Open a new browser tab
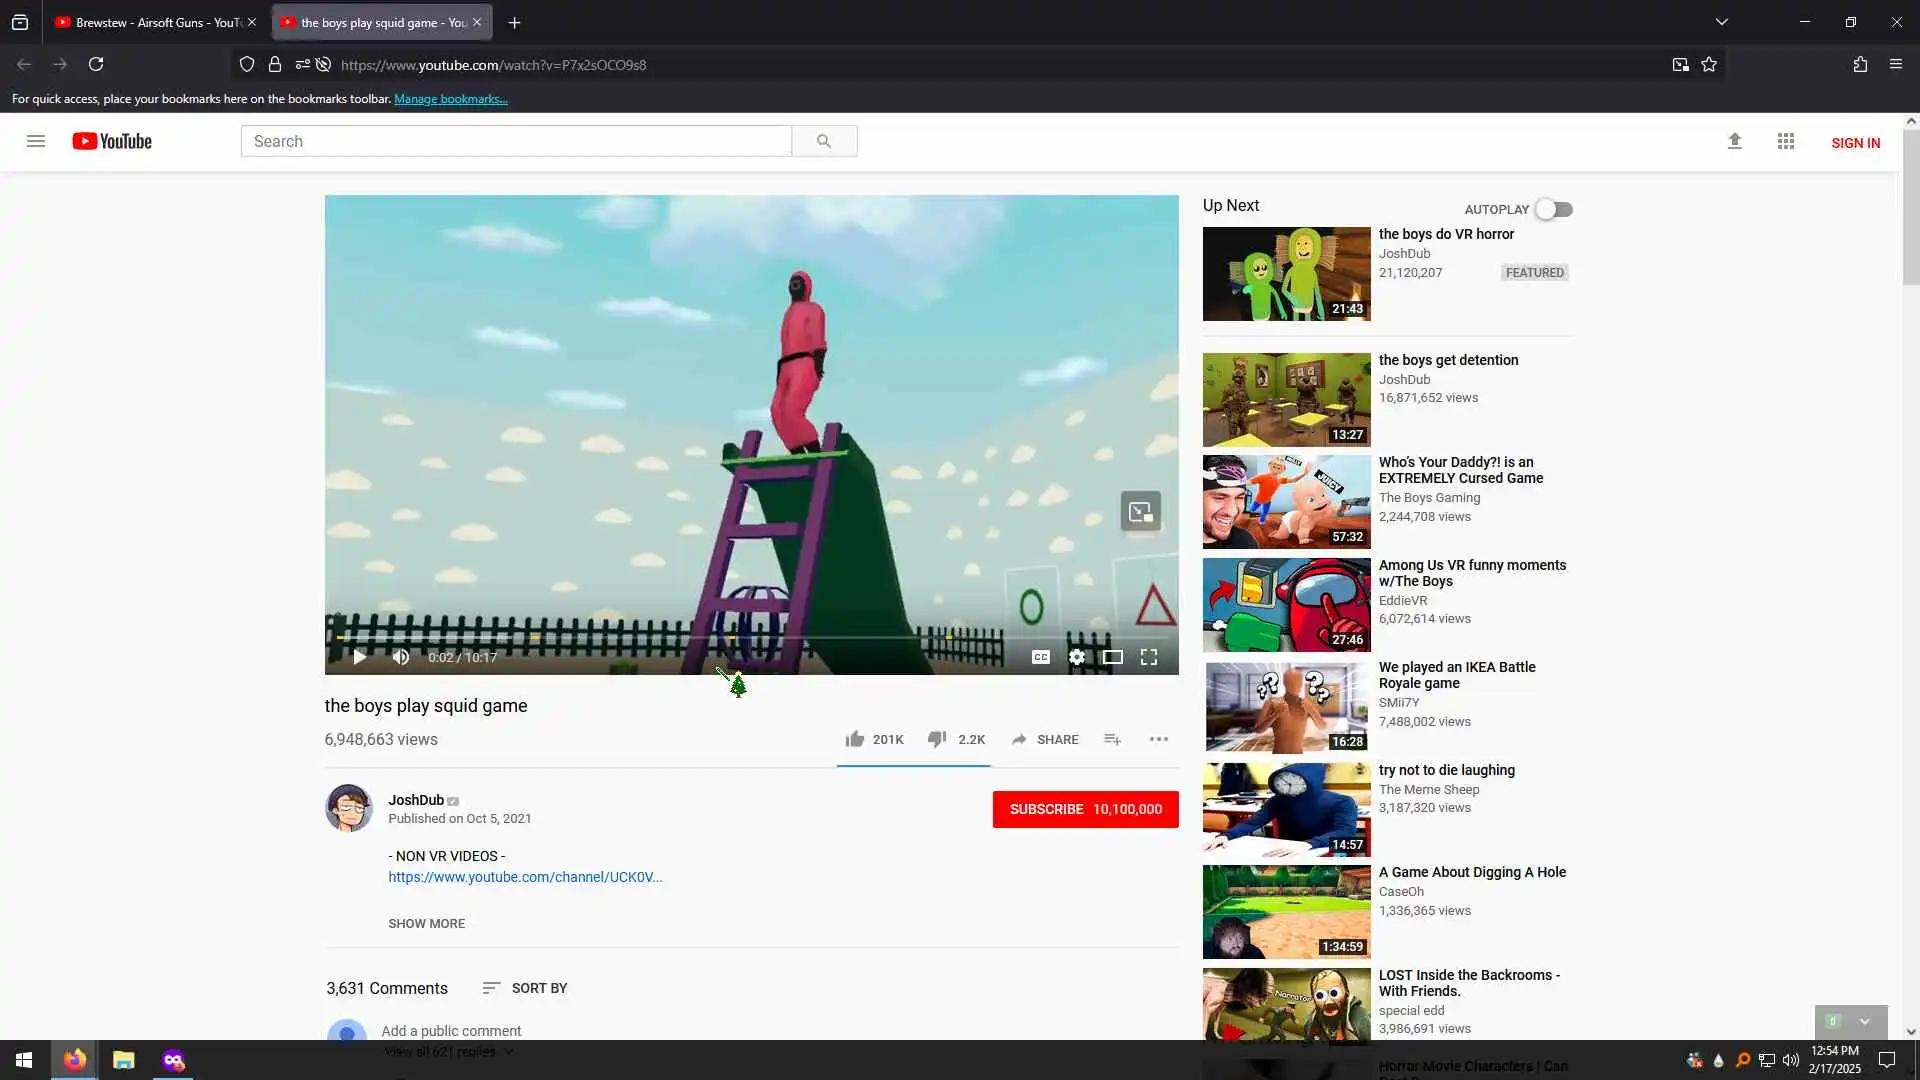Image resolution: width=1920 pixels, height=1080 pixels. [514, 22]
